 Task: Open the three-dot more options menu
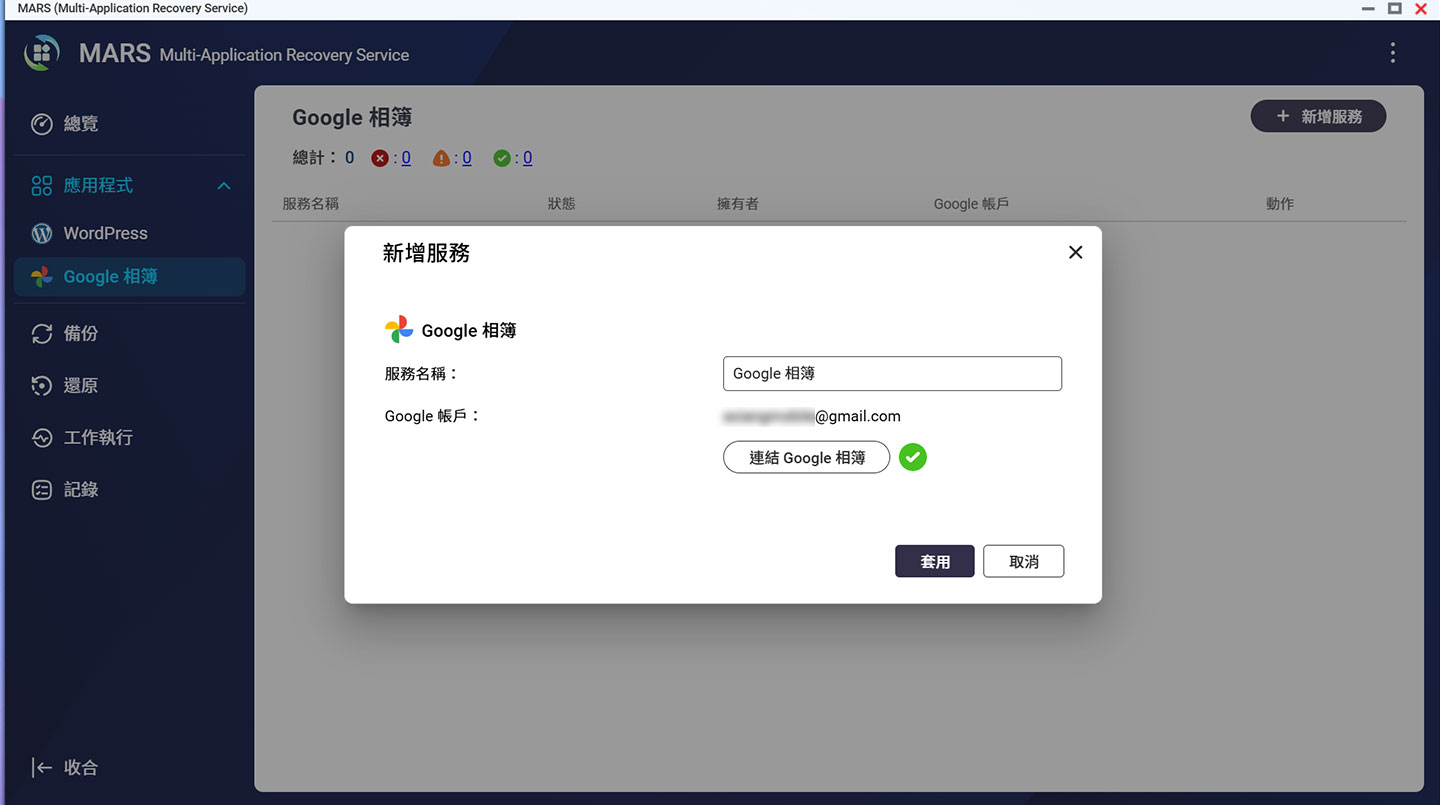click(x=1392, y=53)
